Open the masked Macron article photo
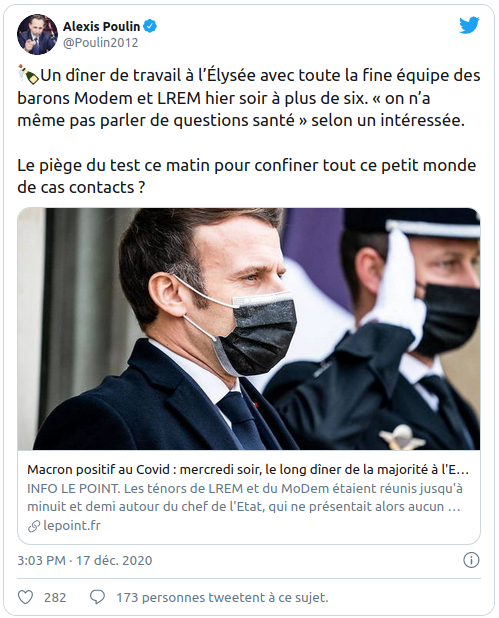Screen dimensions: 499x618 (249, 329)
